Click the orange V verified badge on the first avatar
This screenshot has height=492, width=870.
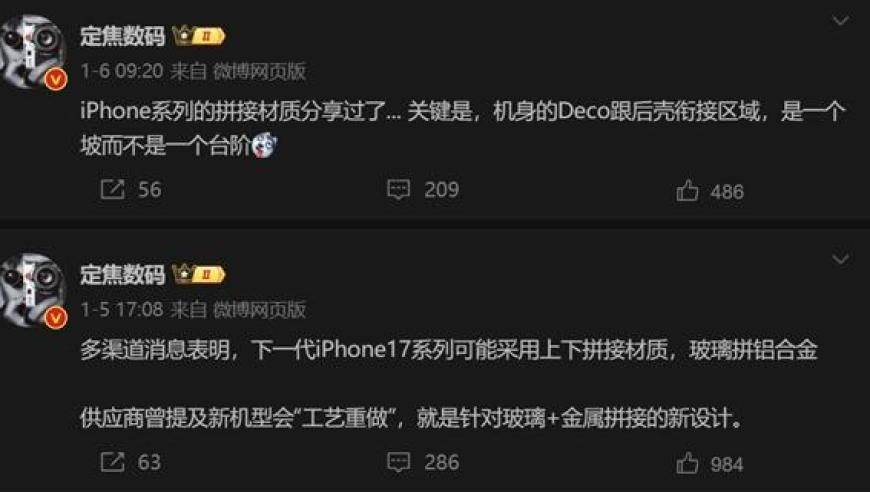pos(55,79)
